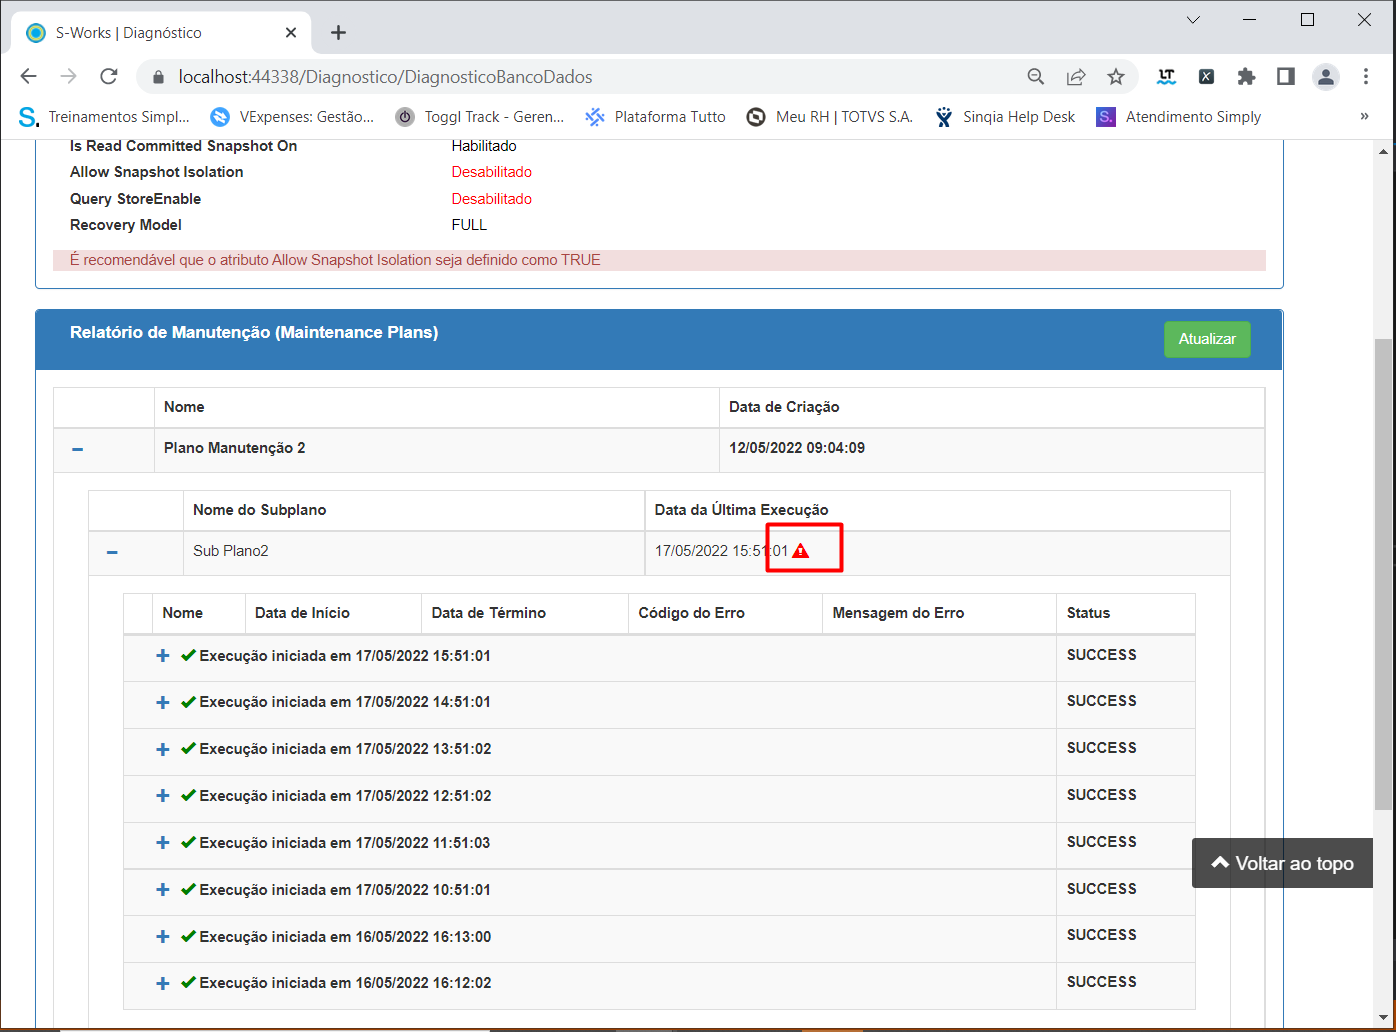Click the Data de Término column header

489,613
